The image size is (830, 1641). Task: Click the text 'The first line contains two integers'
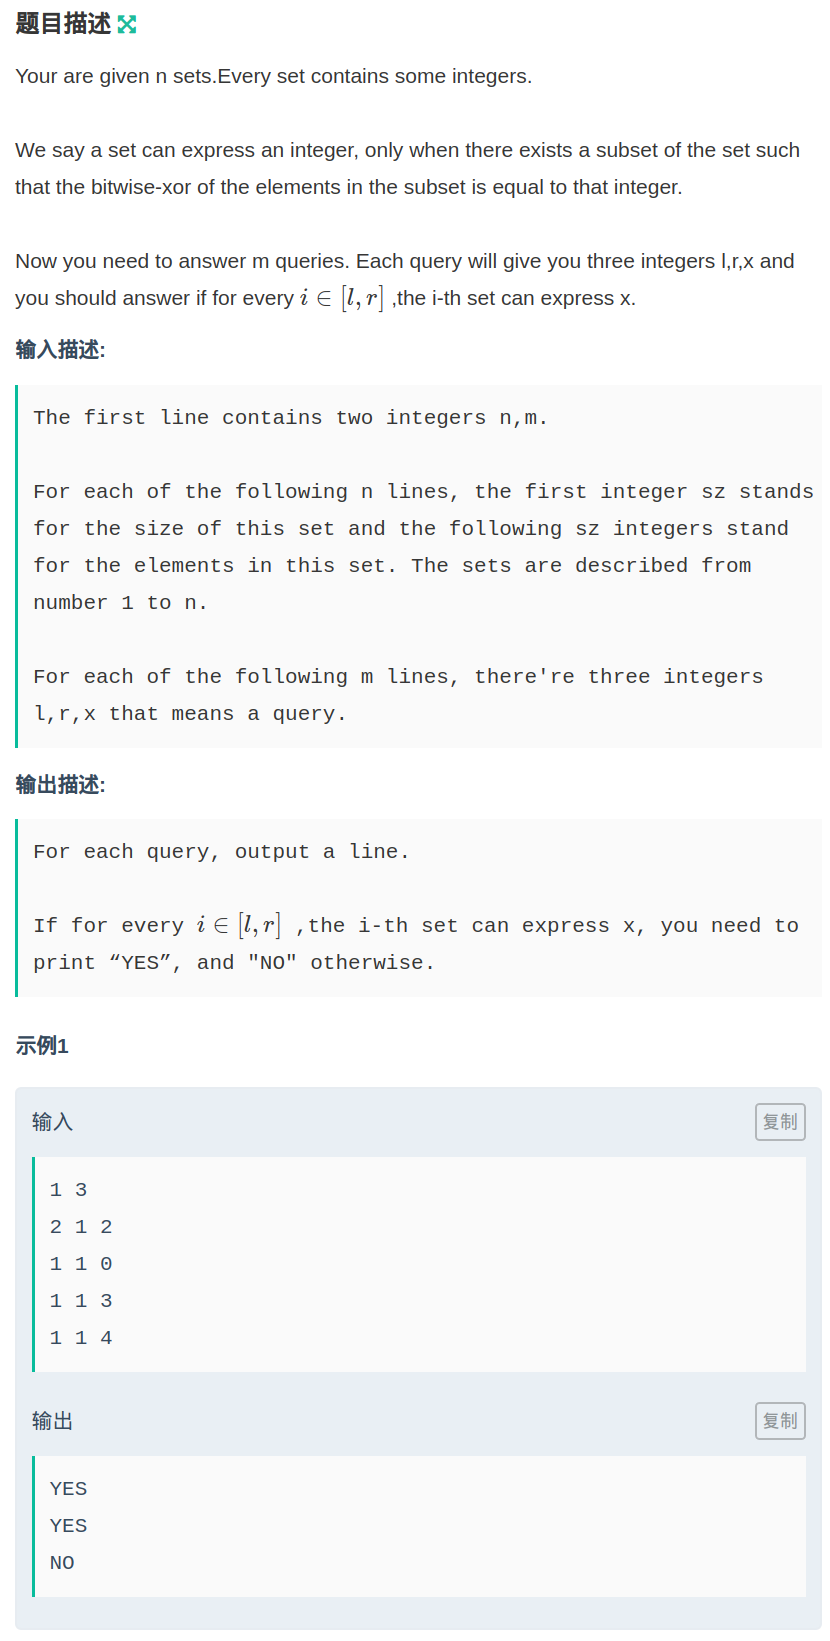click(290, 418)
